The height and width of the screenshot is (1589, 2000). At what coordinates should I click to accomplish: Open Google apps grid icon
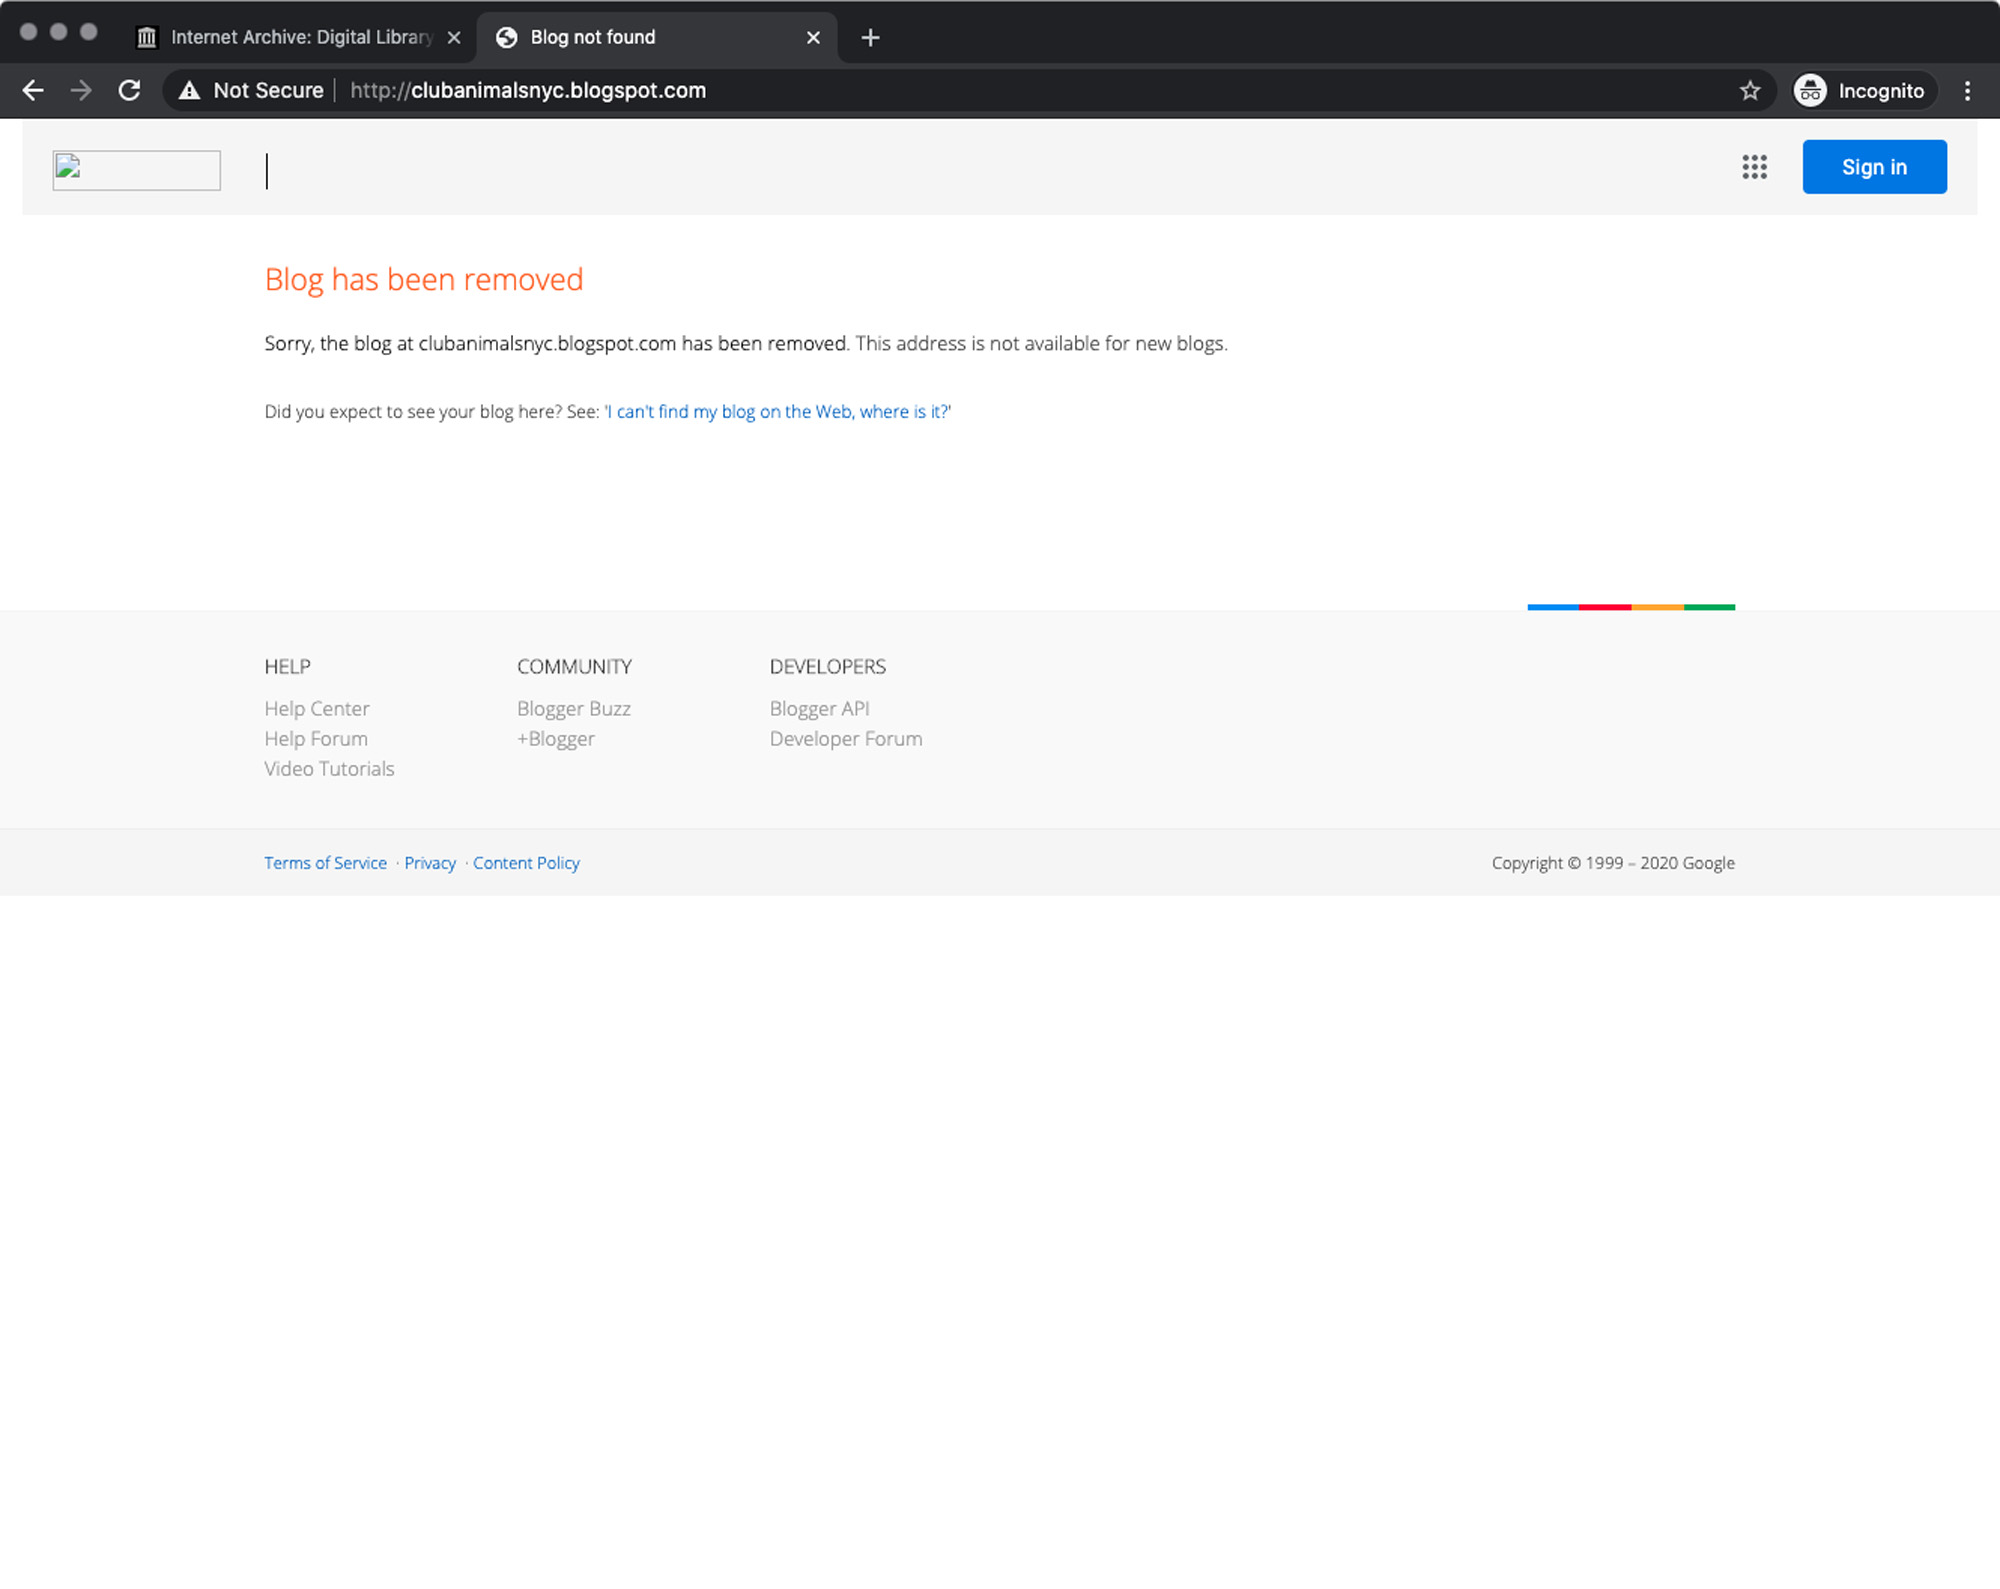(1754, 167)
